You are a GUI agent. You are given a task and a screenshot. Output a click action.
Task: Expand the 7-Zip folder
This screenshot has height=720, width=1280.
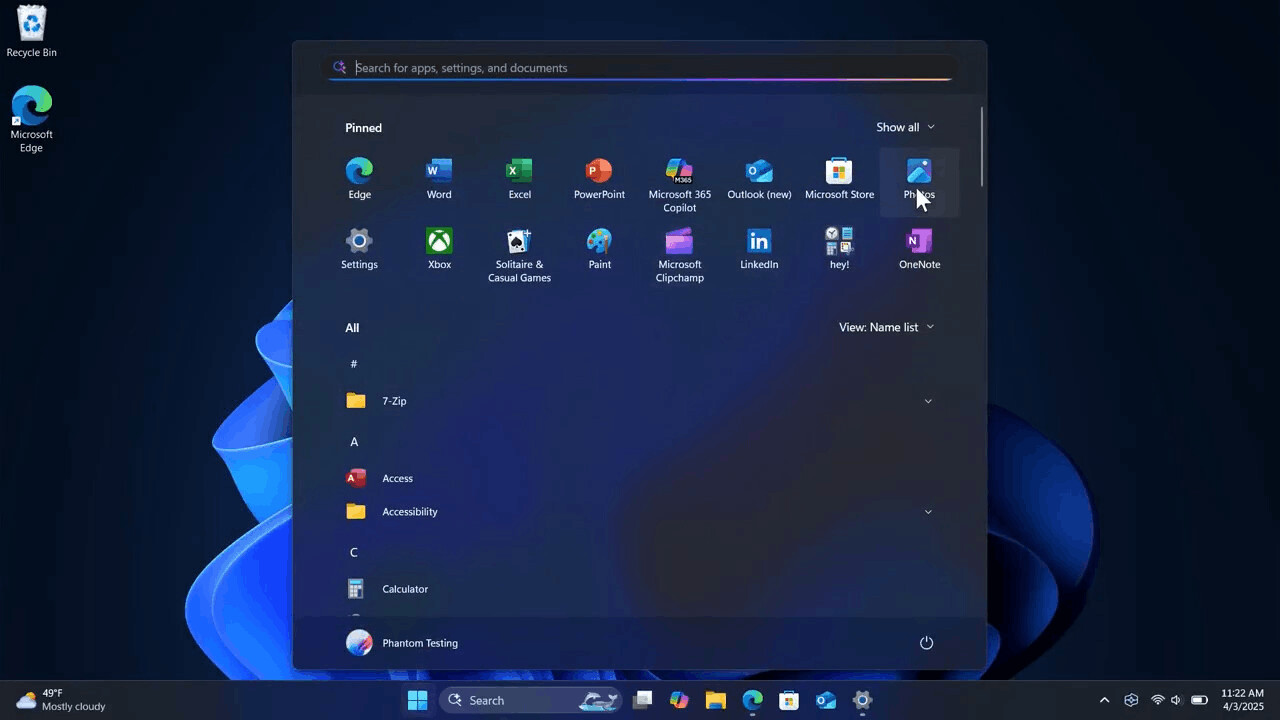pos(928,401)
